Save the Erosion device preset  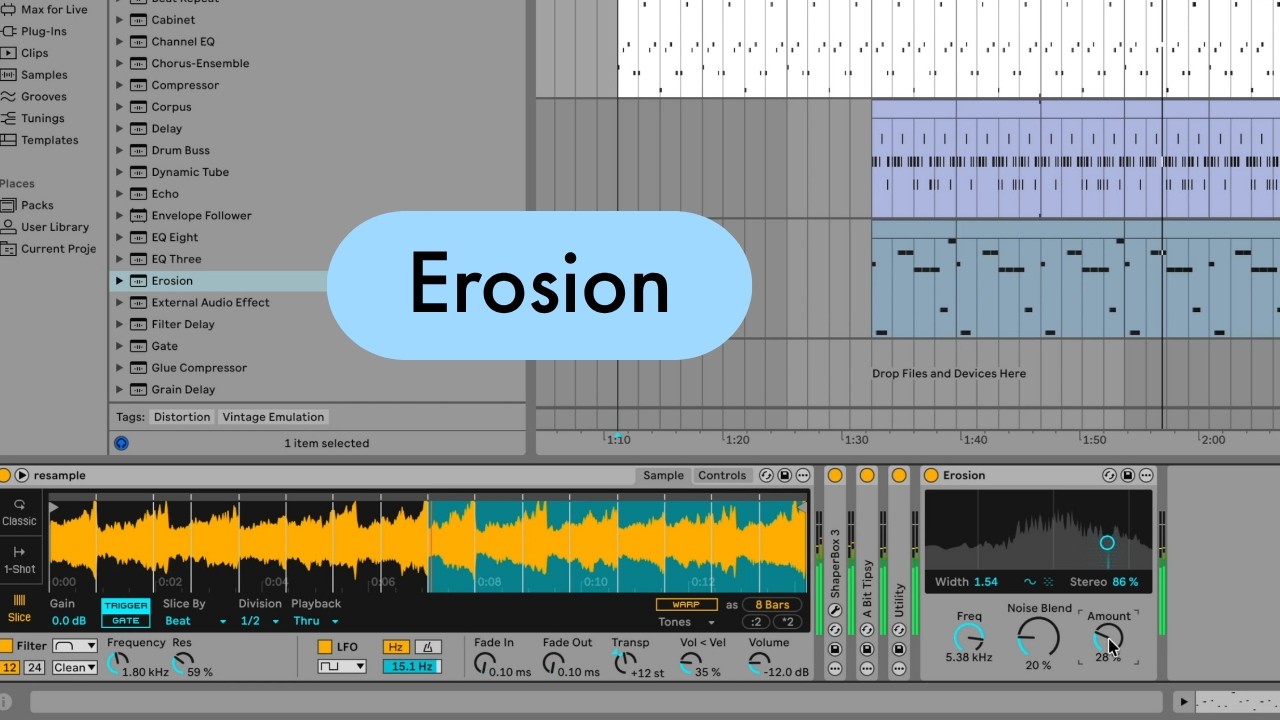1128,475
